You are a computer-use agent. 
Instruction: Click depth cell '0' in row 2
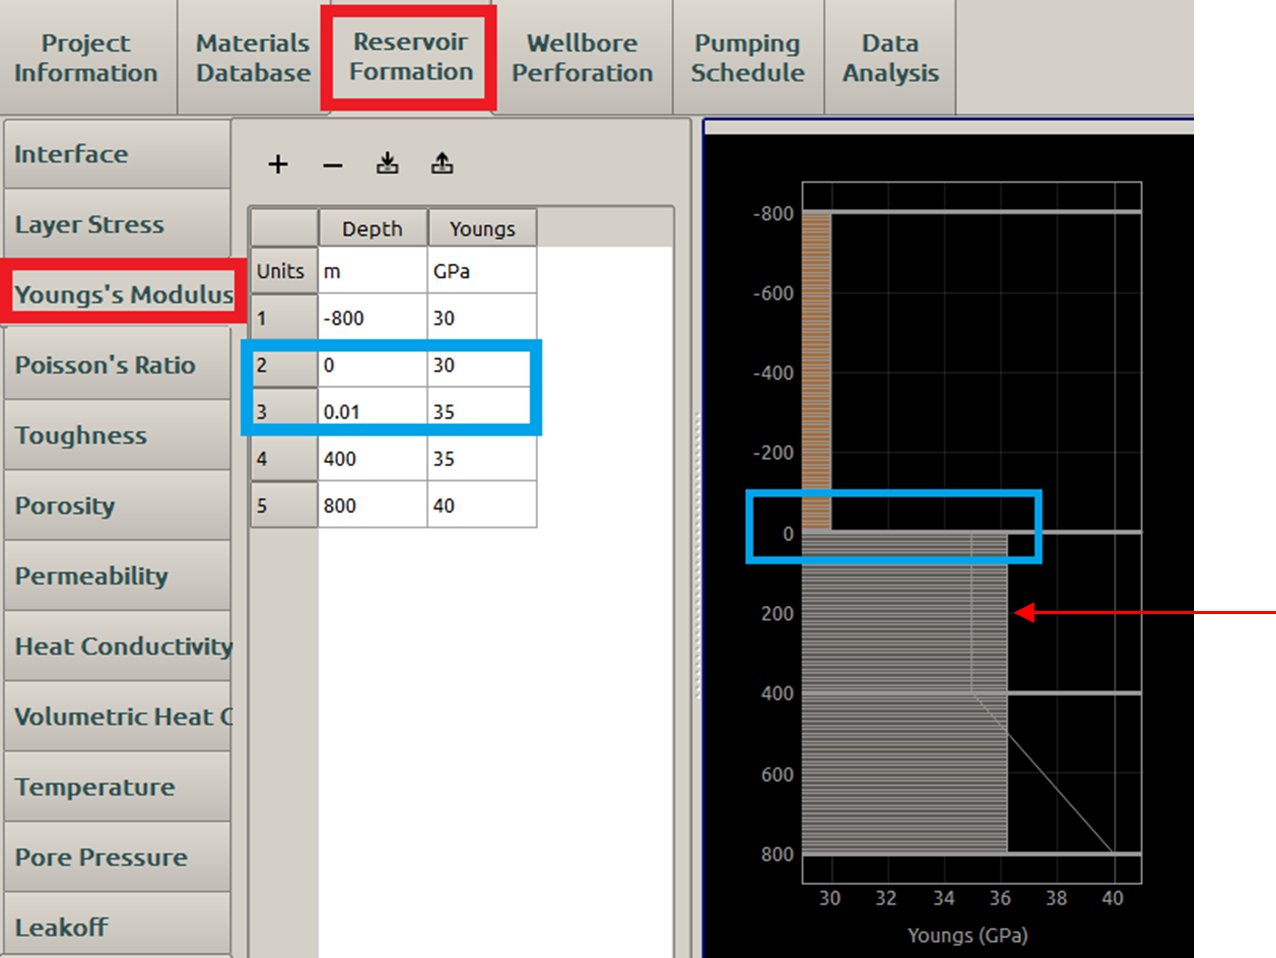pyautogui.click(x=373, y=365)
